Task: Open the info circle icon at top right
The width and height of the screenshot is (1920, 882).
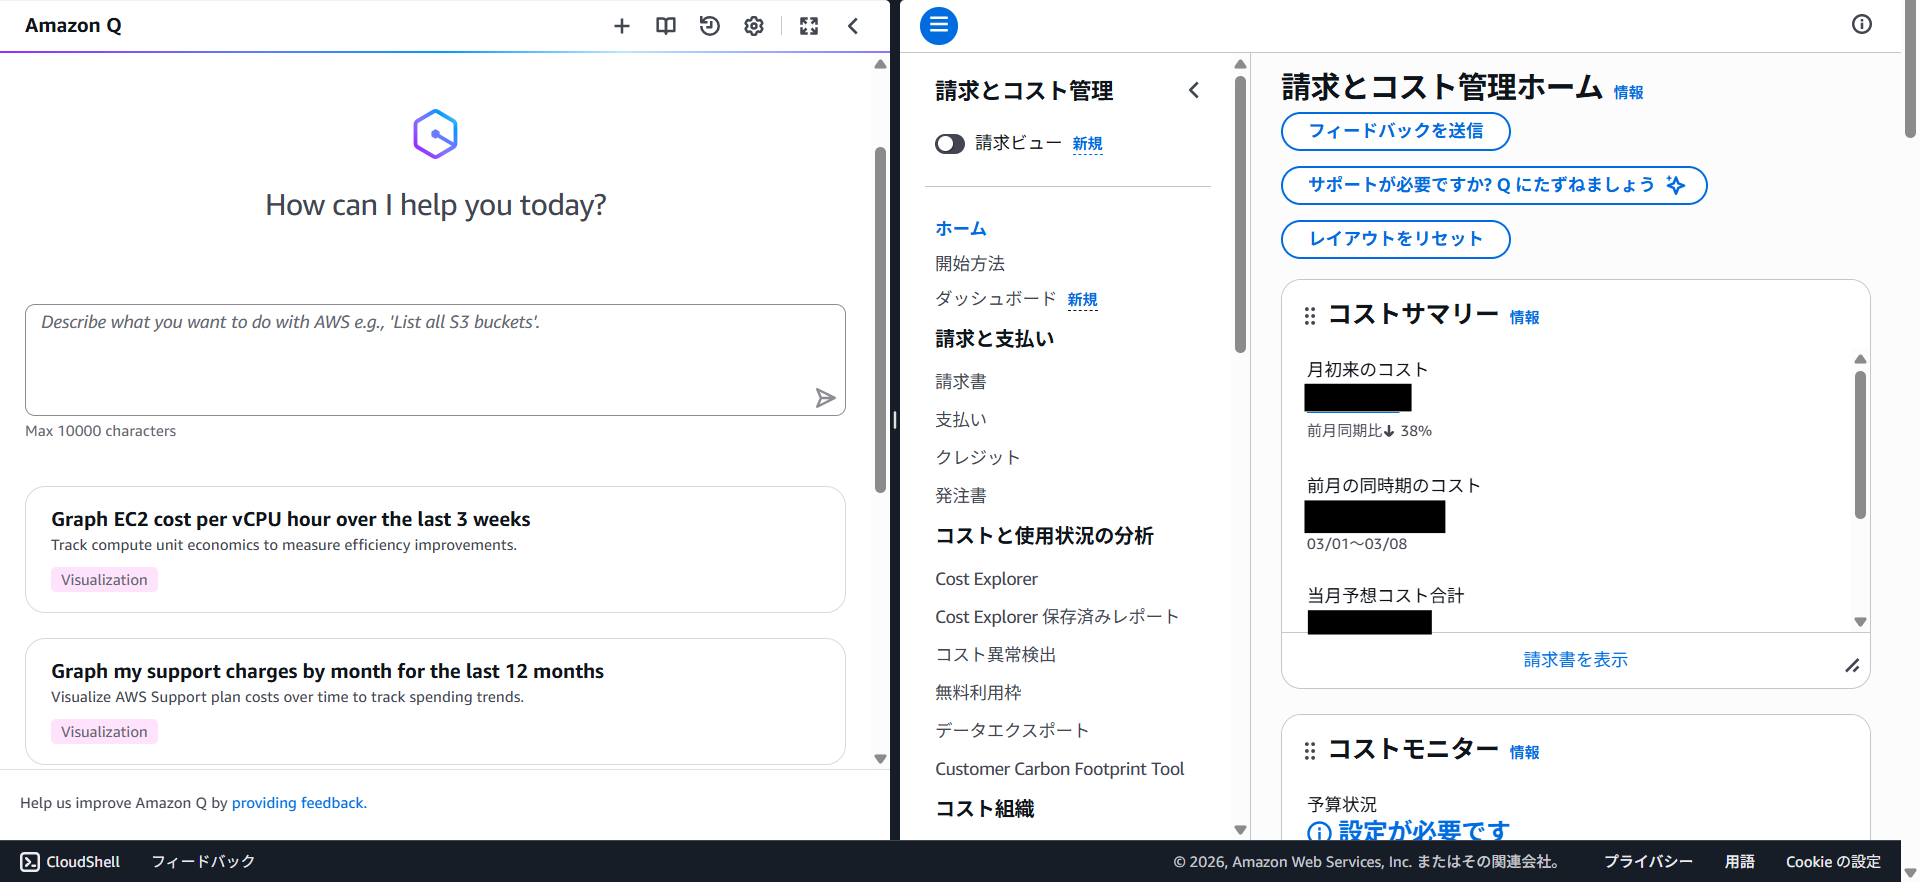Action: tap(1862, 24)
